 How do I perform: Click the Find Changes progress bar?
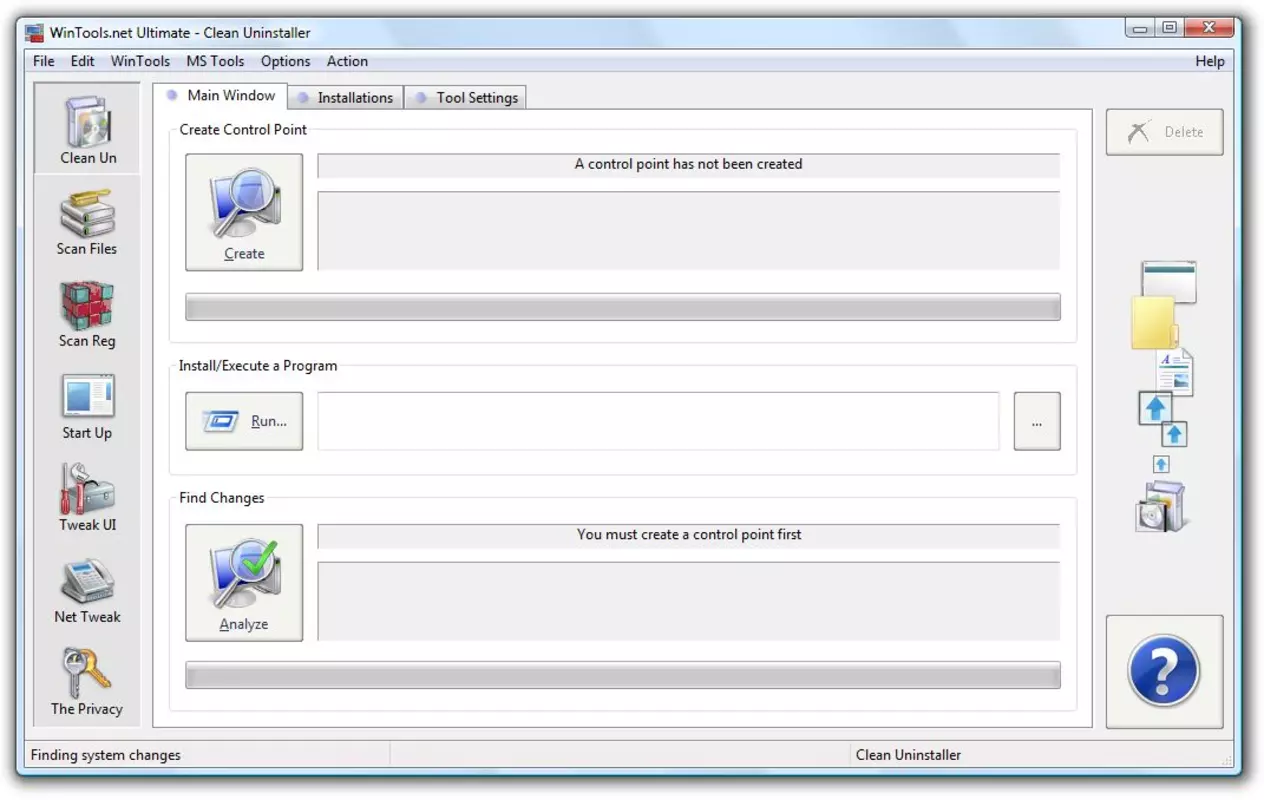coord(623,675)
